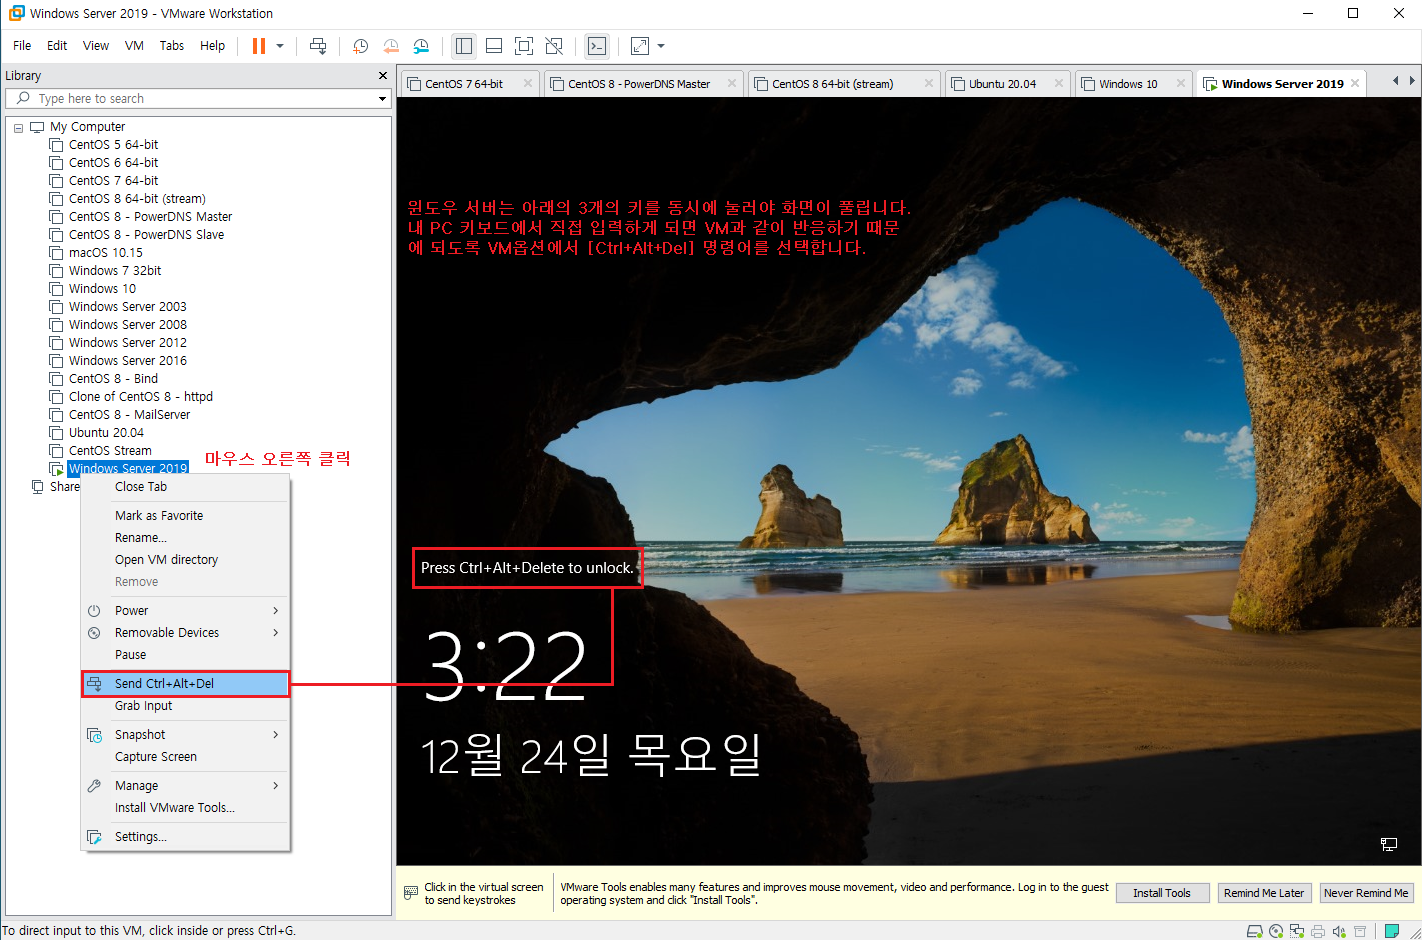Click the hard disk status bar icon
Viewport: 1422px width, 940px height.
point(1254,931)
